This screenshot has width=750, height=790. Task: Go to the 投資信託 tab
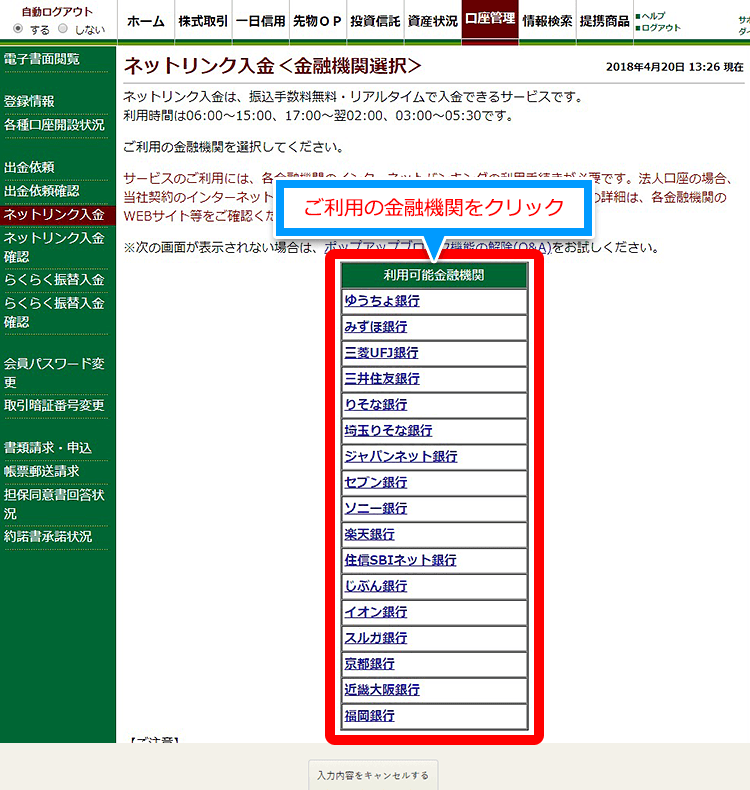click(375, 21)
